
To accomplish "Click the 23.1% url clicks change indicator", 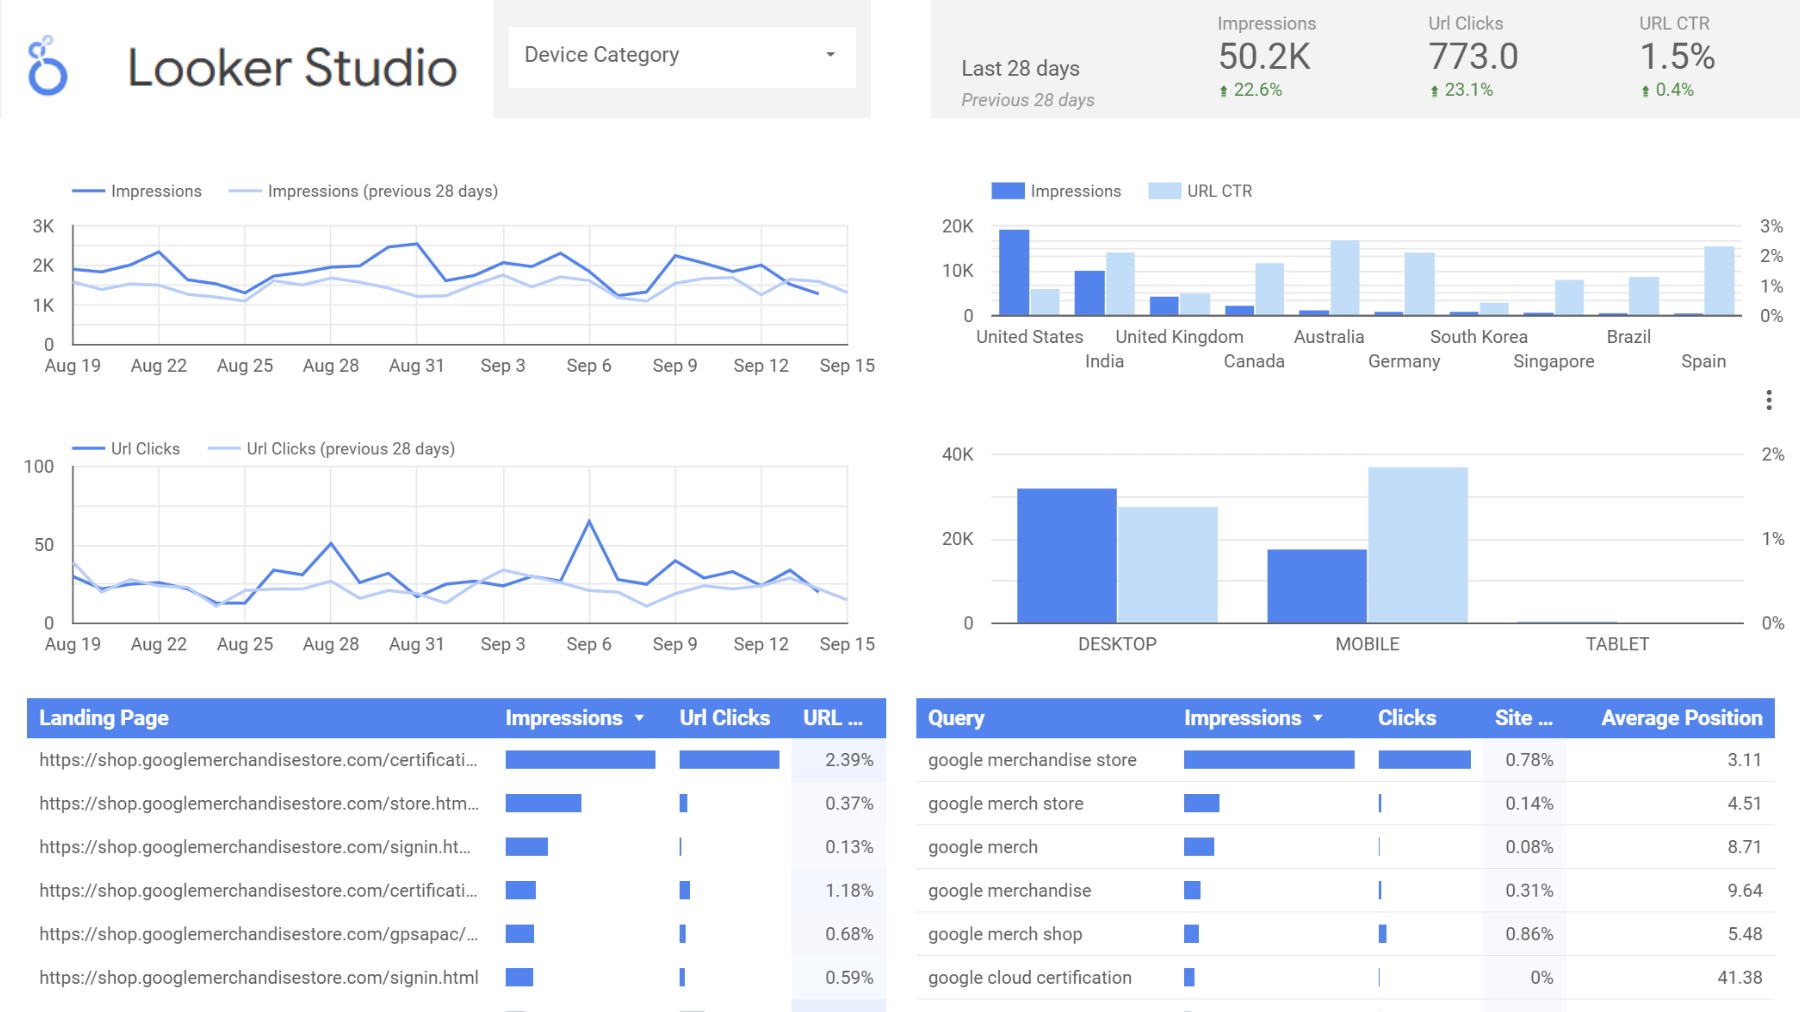I will click(x=1461, y=90).
